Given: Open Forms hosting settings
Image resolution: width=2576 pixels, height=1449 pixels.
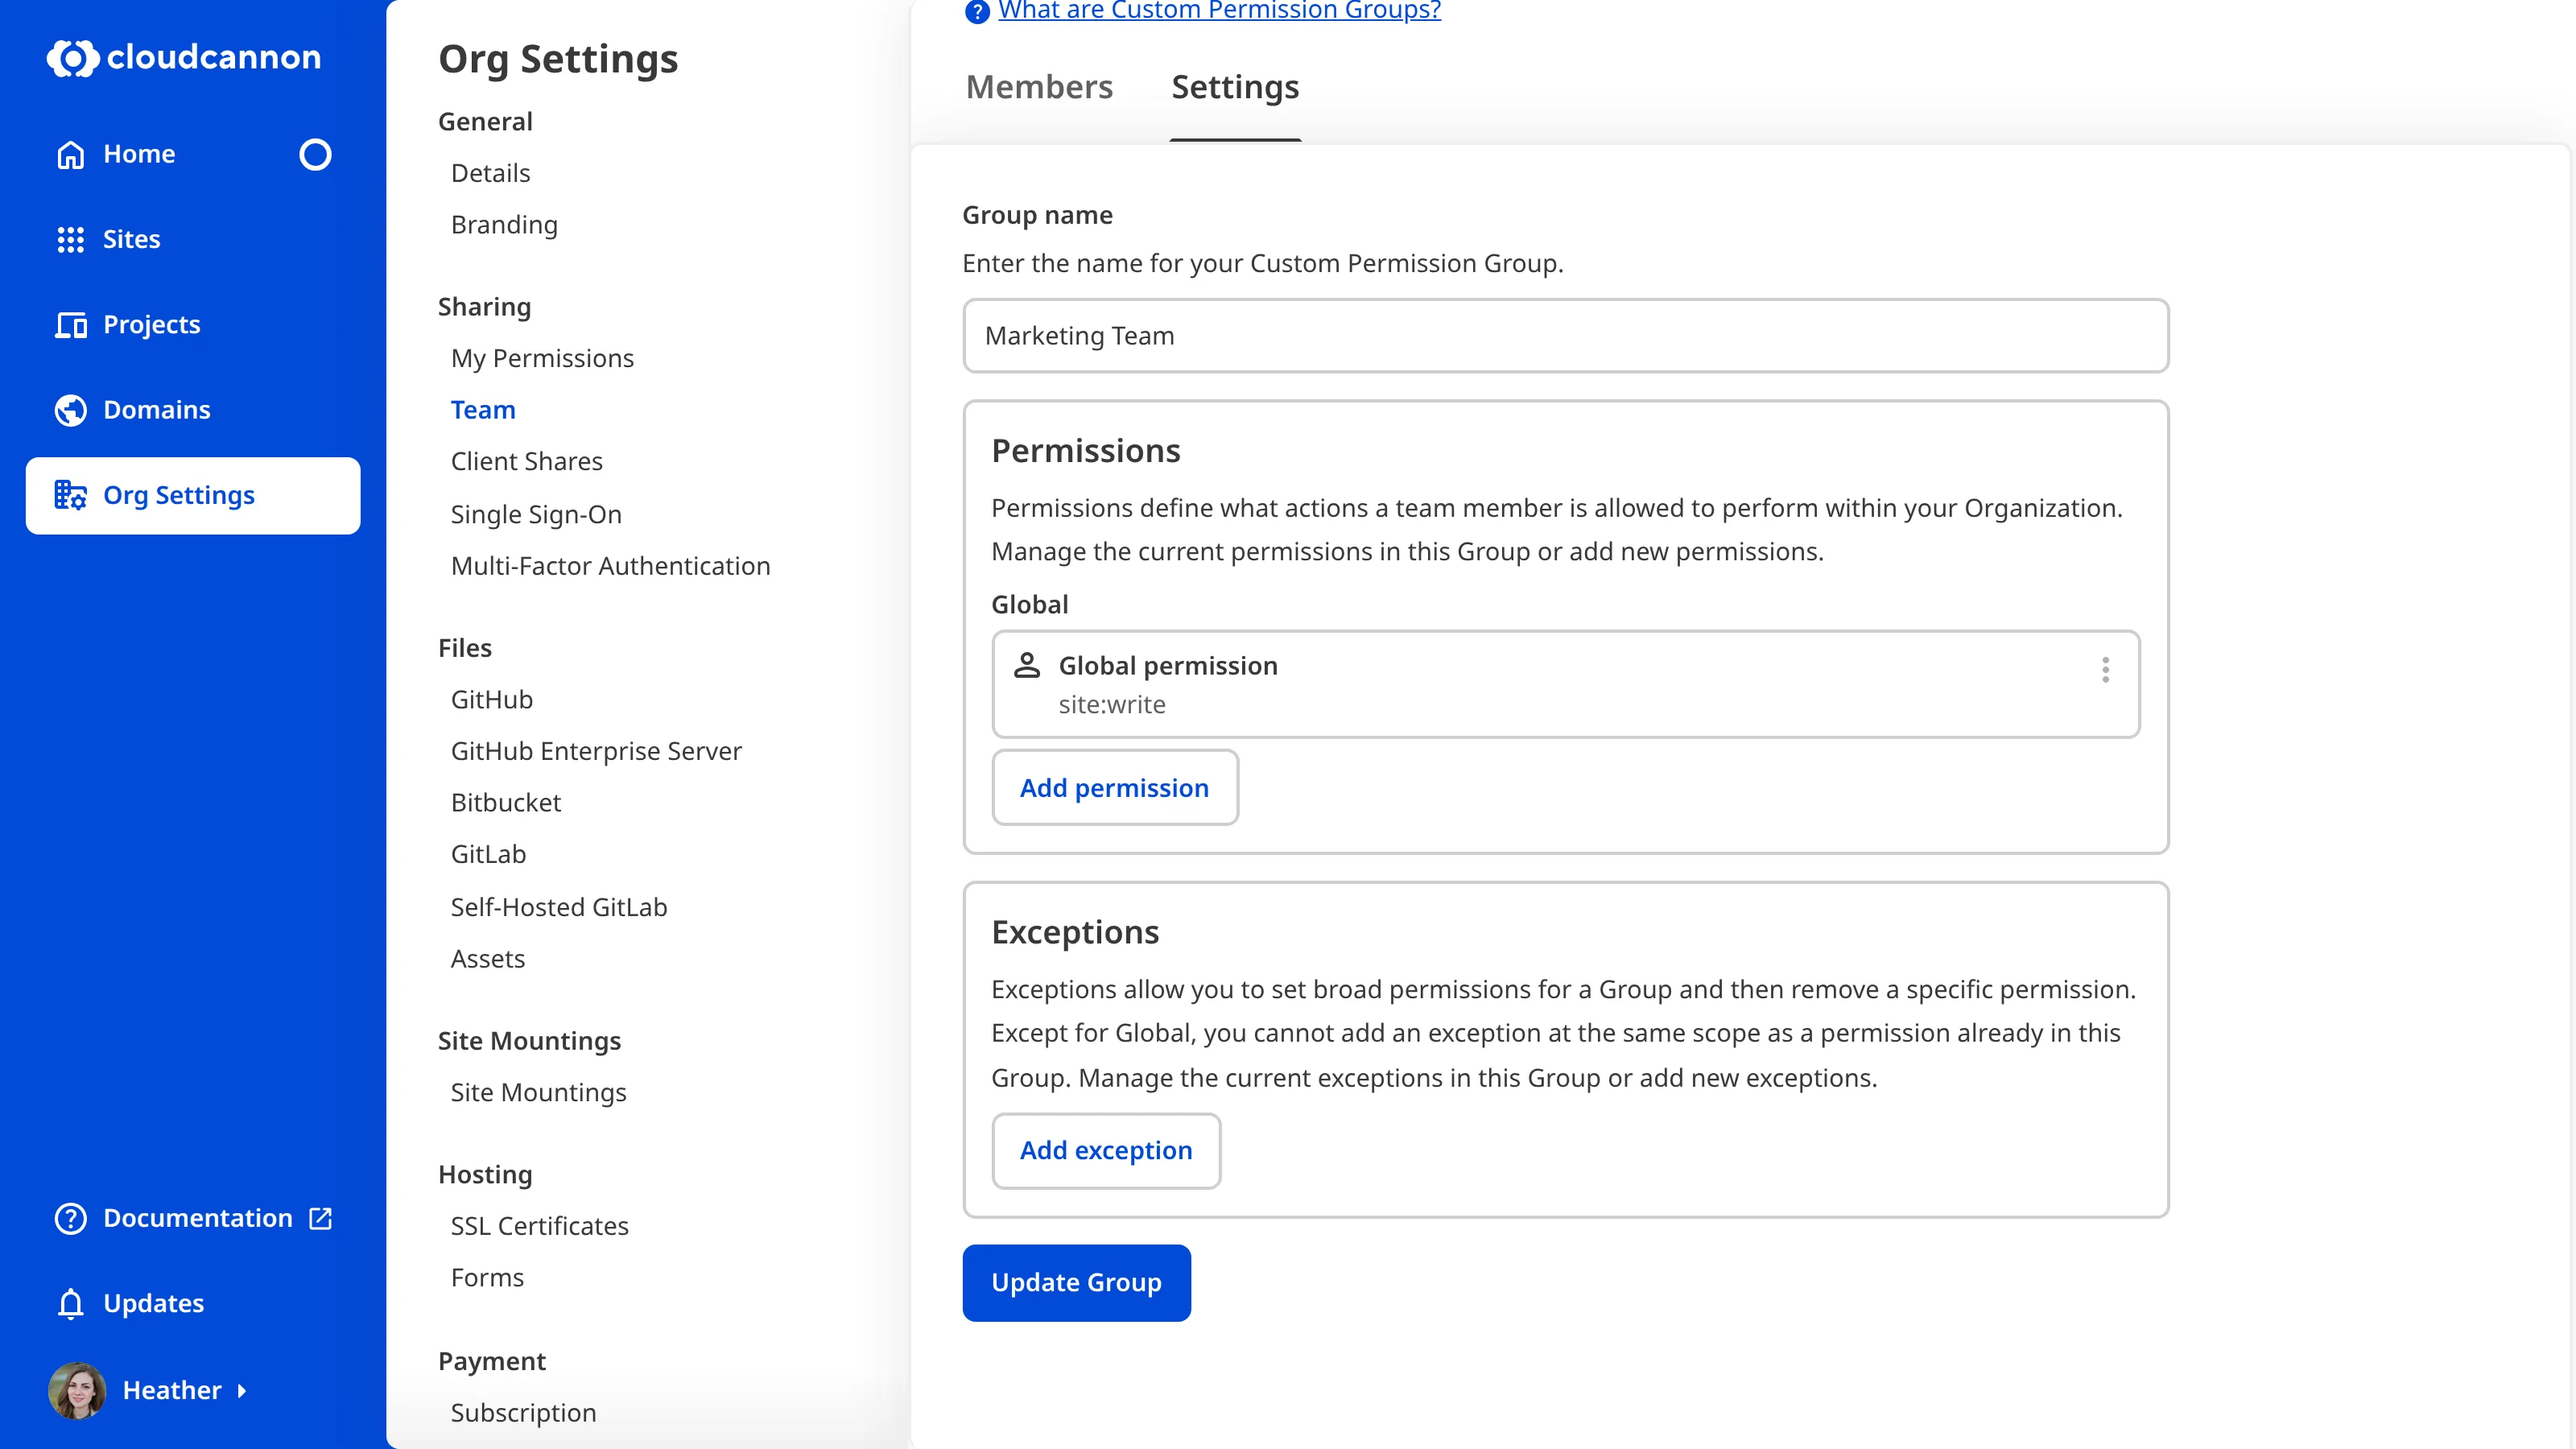Looking at the screenshot, I should pyautogui.click(x=487, y=1277).
